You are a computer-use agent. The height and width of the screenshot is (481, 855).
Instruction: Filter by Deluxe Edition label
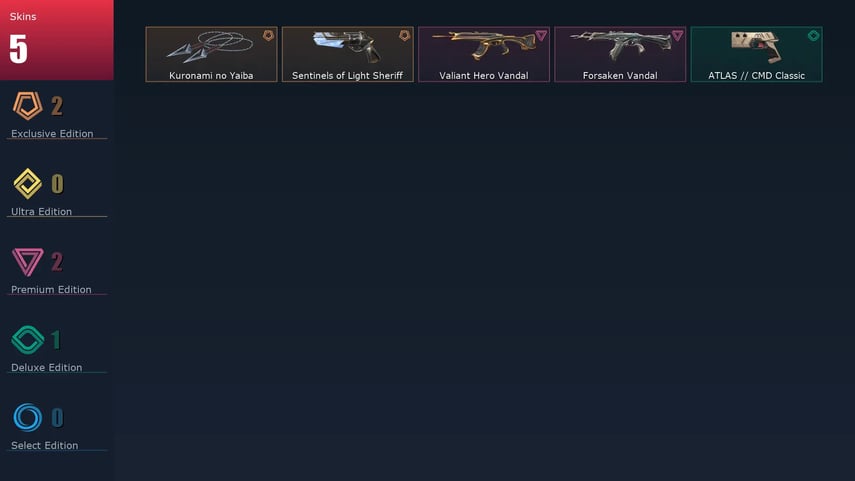[46, 368]
